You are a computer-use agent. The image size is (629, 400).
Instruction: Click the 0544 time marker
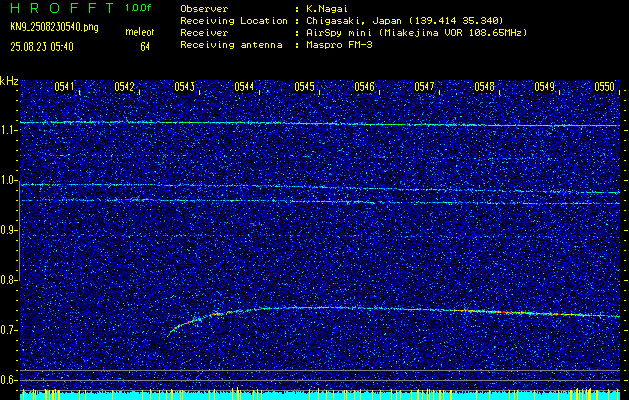244,86
